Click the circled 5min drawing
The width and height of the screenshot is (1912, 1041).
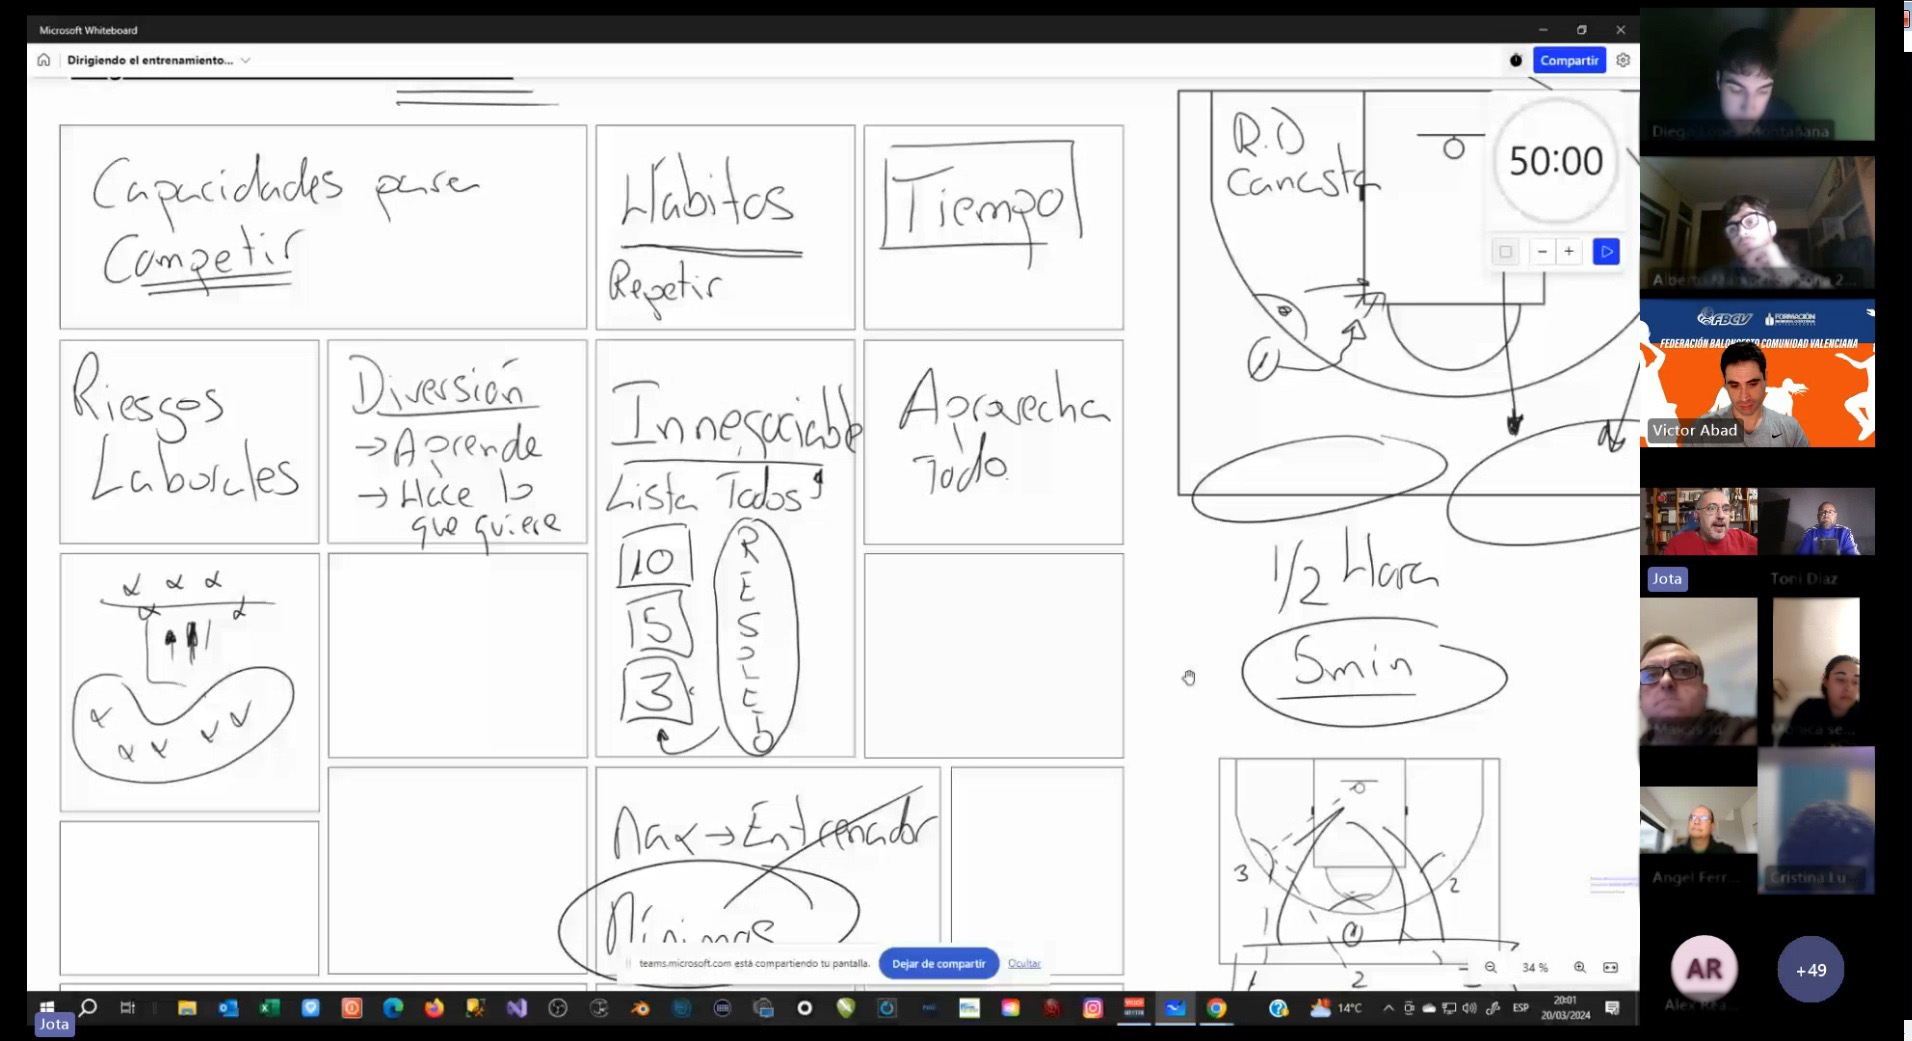1374,673
